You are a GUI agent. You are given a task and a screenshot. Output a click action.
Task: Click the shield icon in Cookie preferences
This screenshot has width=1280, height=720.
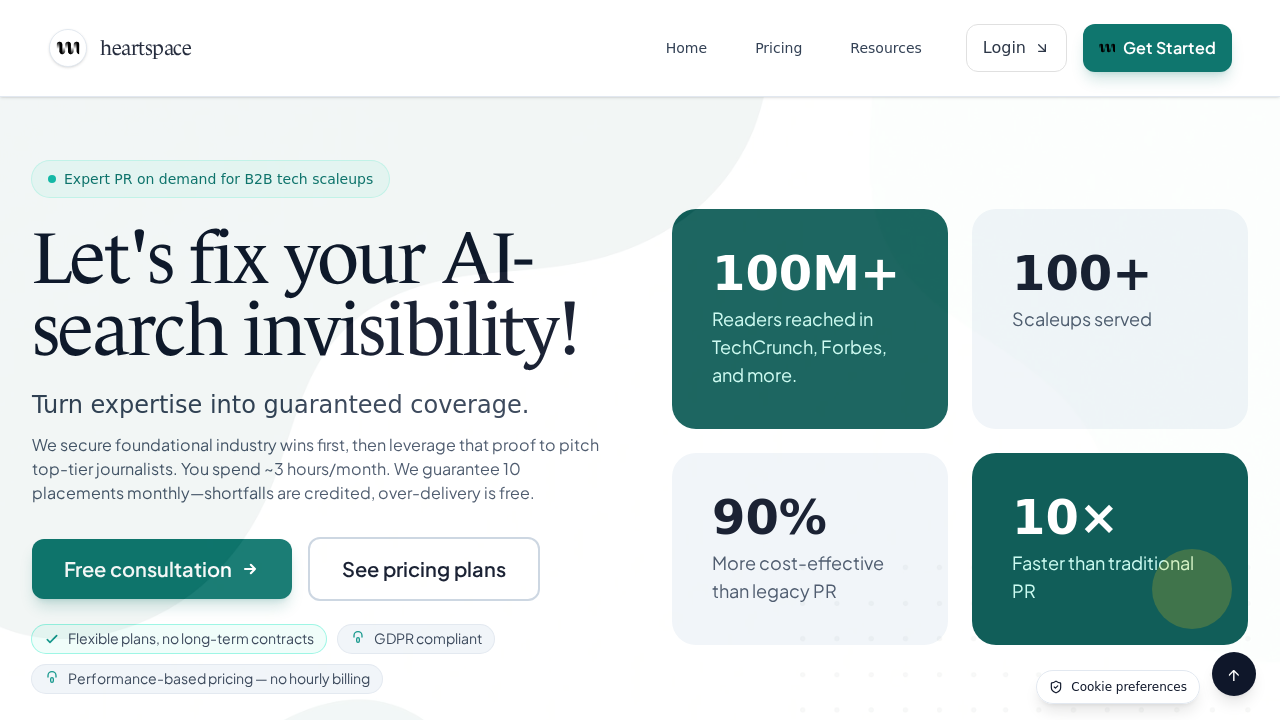(1056, 687)
